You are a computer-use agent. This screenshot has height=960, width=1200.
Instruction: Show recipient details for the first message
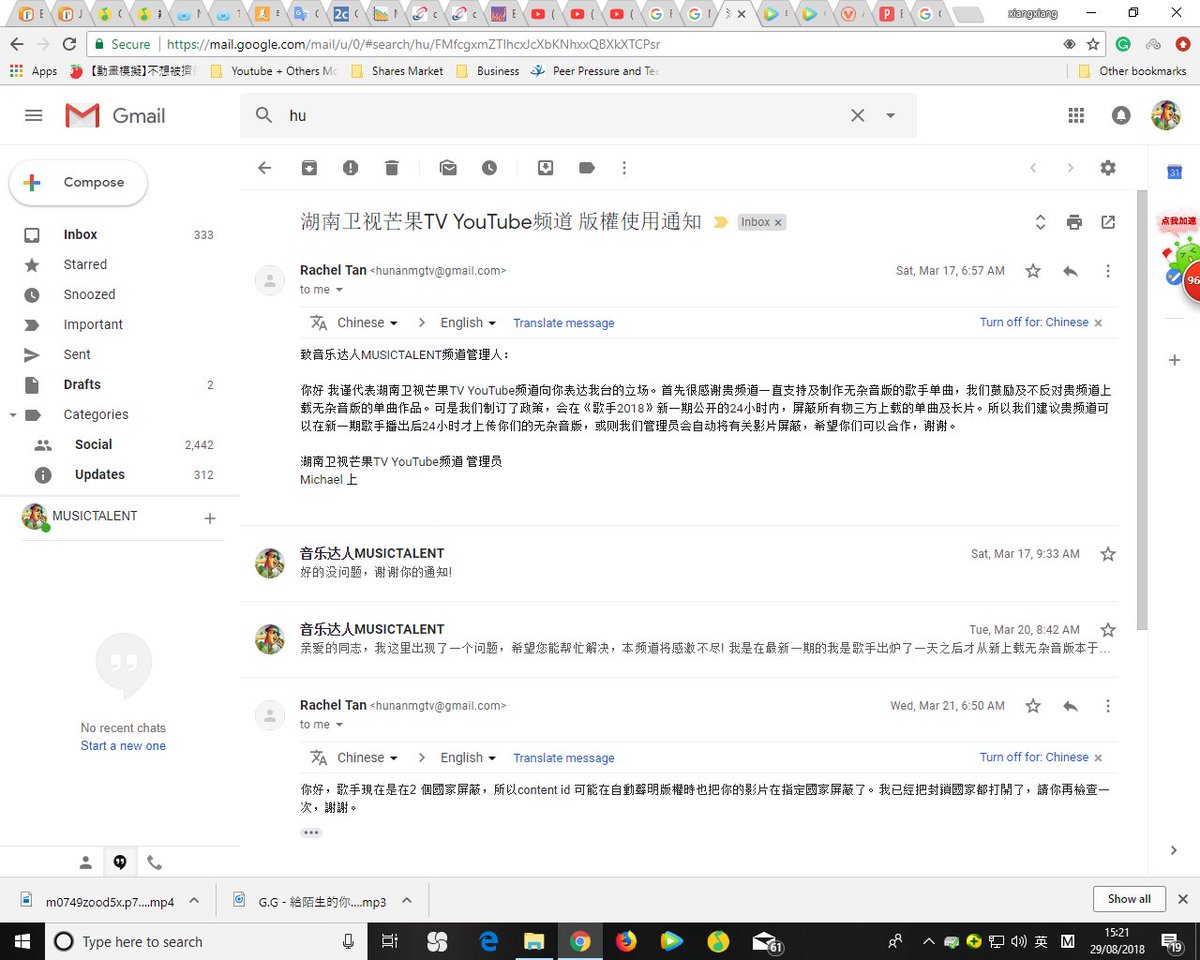pos(339,290)
